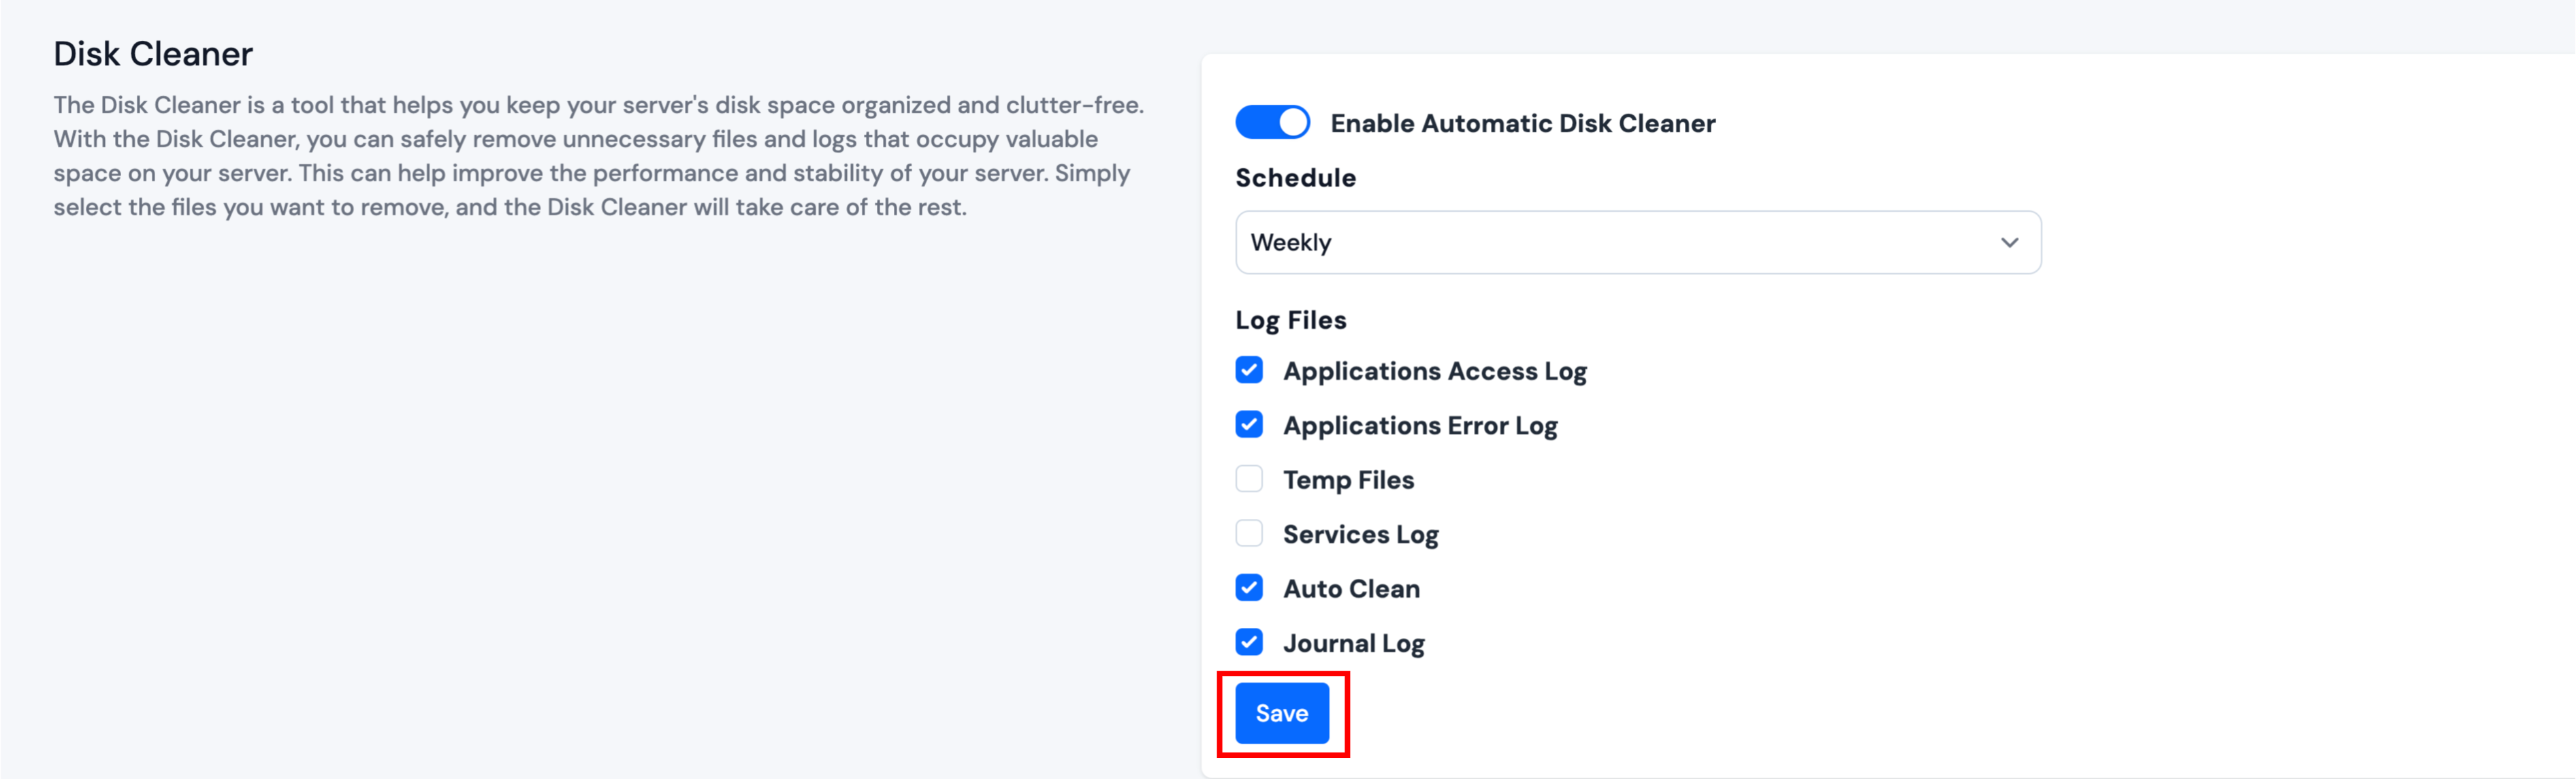
Task: Open the Schedule dropdown showing Weekly
Action: pyautogui.click(x=1637, y=242)
